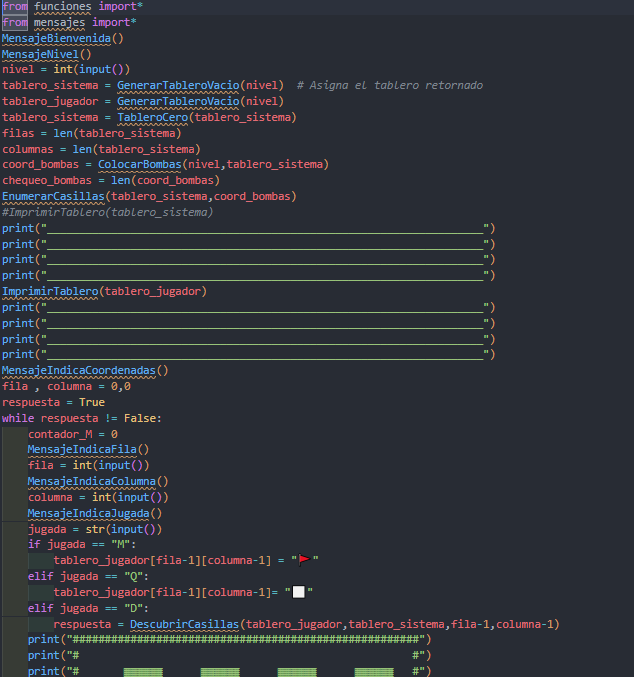The width and height of the screenshot is (634, 677).
Task: Place cursor on 'funciones' in first import
Action: click(63, 6)
